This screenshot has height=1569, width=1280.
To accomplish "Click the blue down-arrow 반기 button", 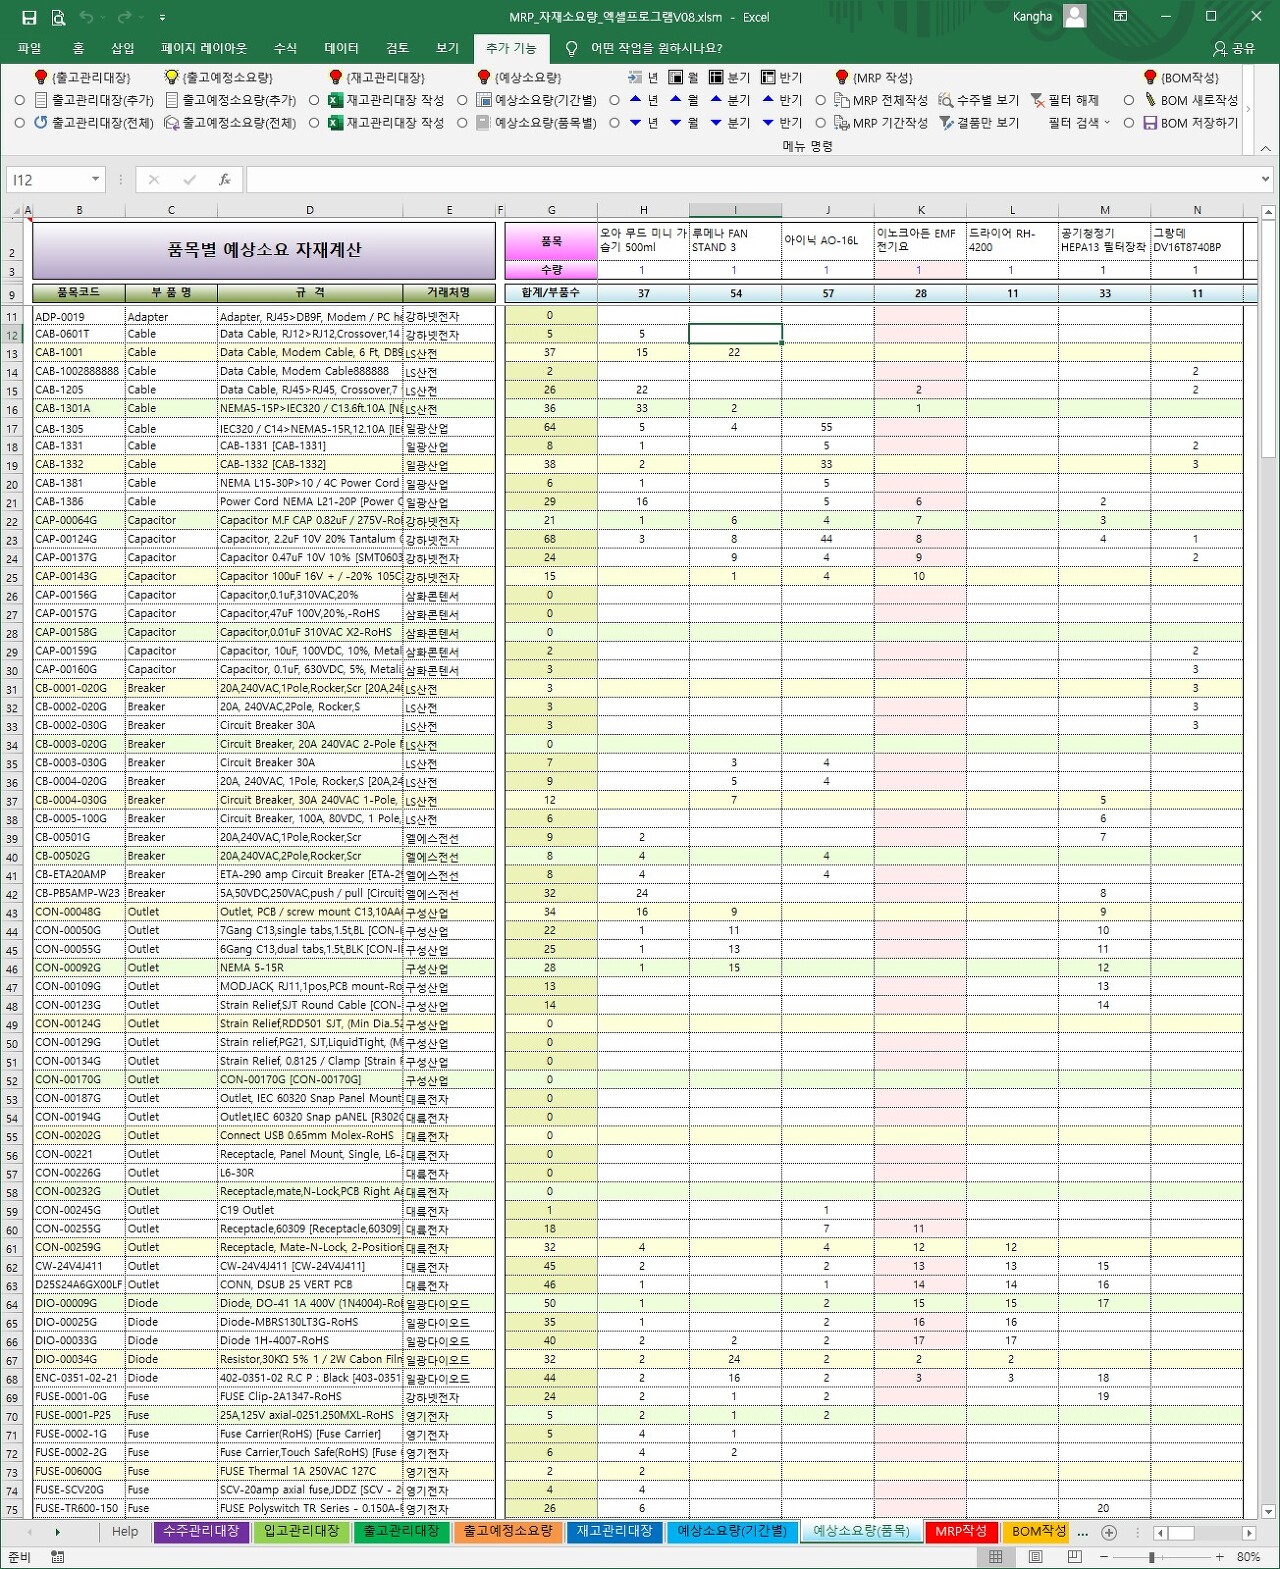I will [x=782, y=123].
